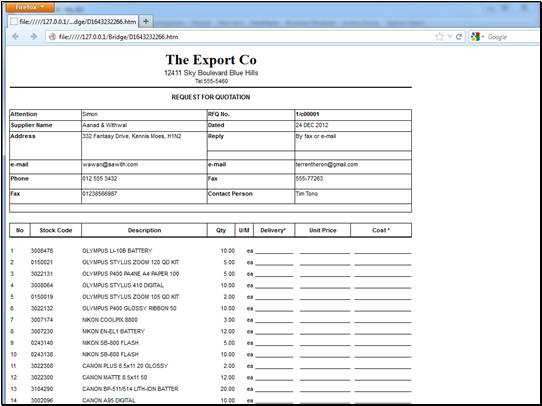Click "NIKON EN-EL1 BATTERY" description
Image resolution: width=542 pixels, height=406 pixels.
point(113,331)
